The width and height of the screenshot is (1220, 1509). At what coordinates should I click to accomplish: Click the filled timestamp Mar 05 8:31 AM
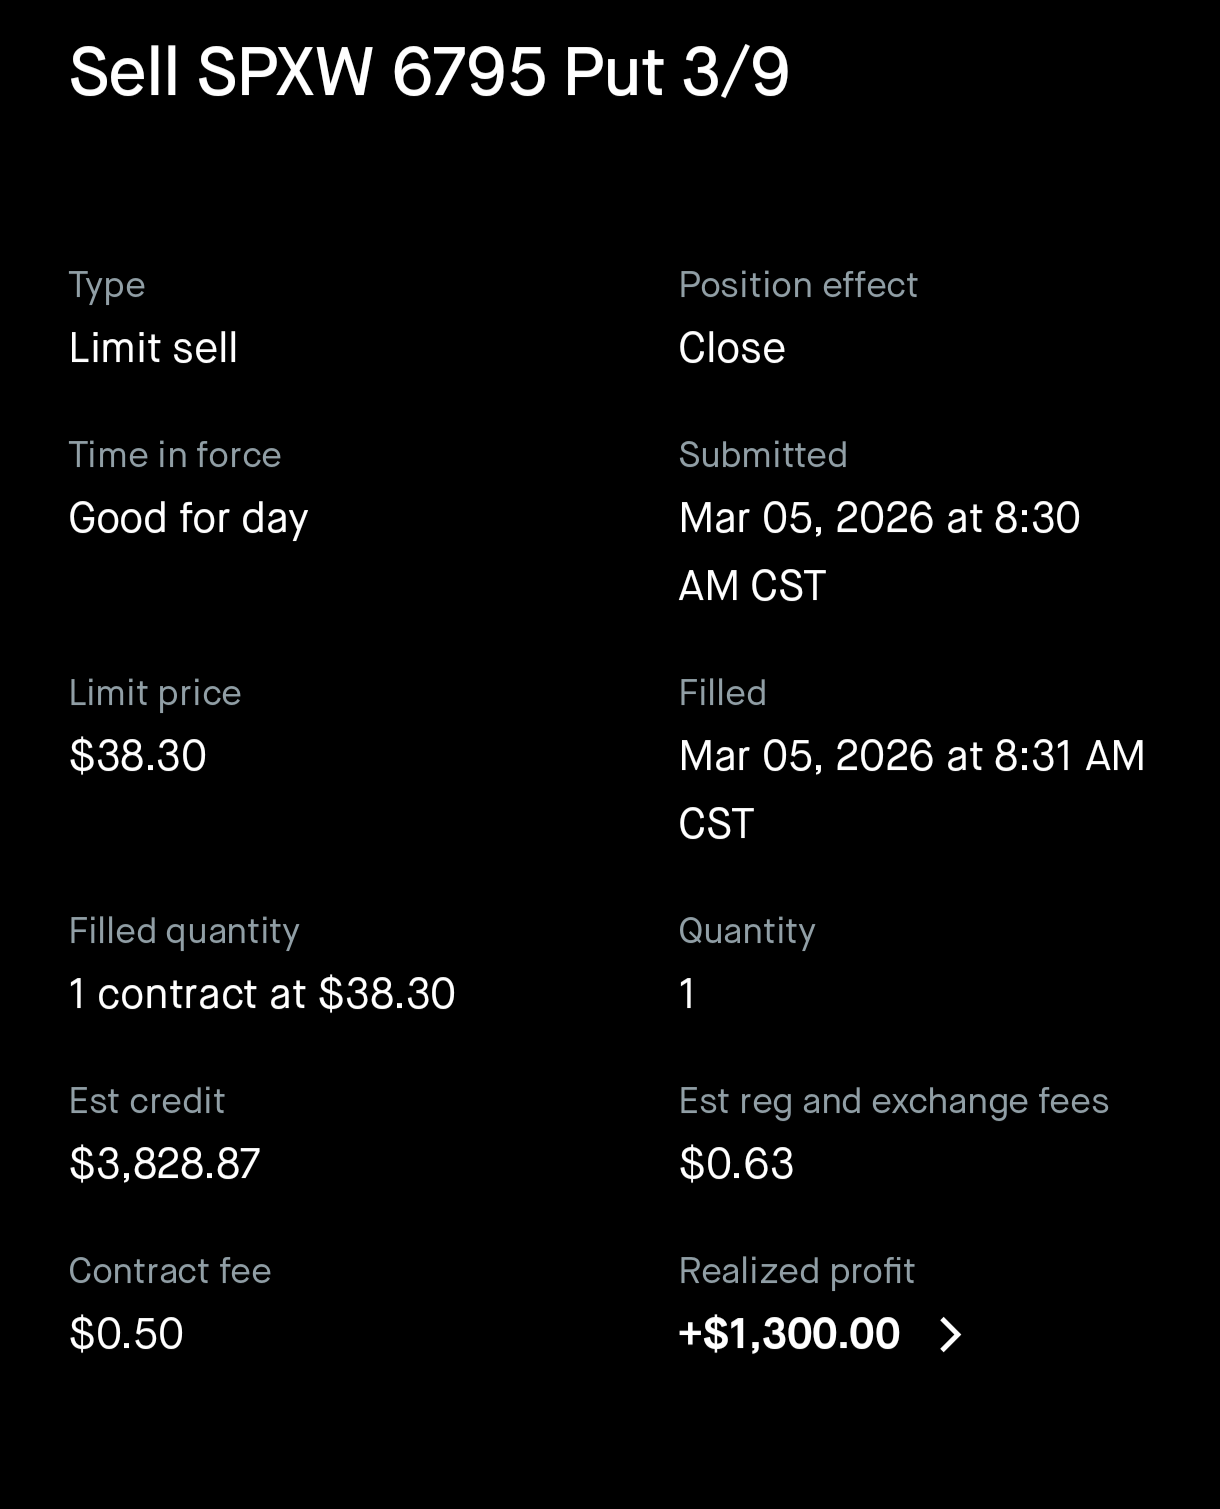(x=910, y=789)
